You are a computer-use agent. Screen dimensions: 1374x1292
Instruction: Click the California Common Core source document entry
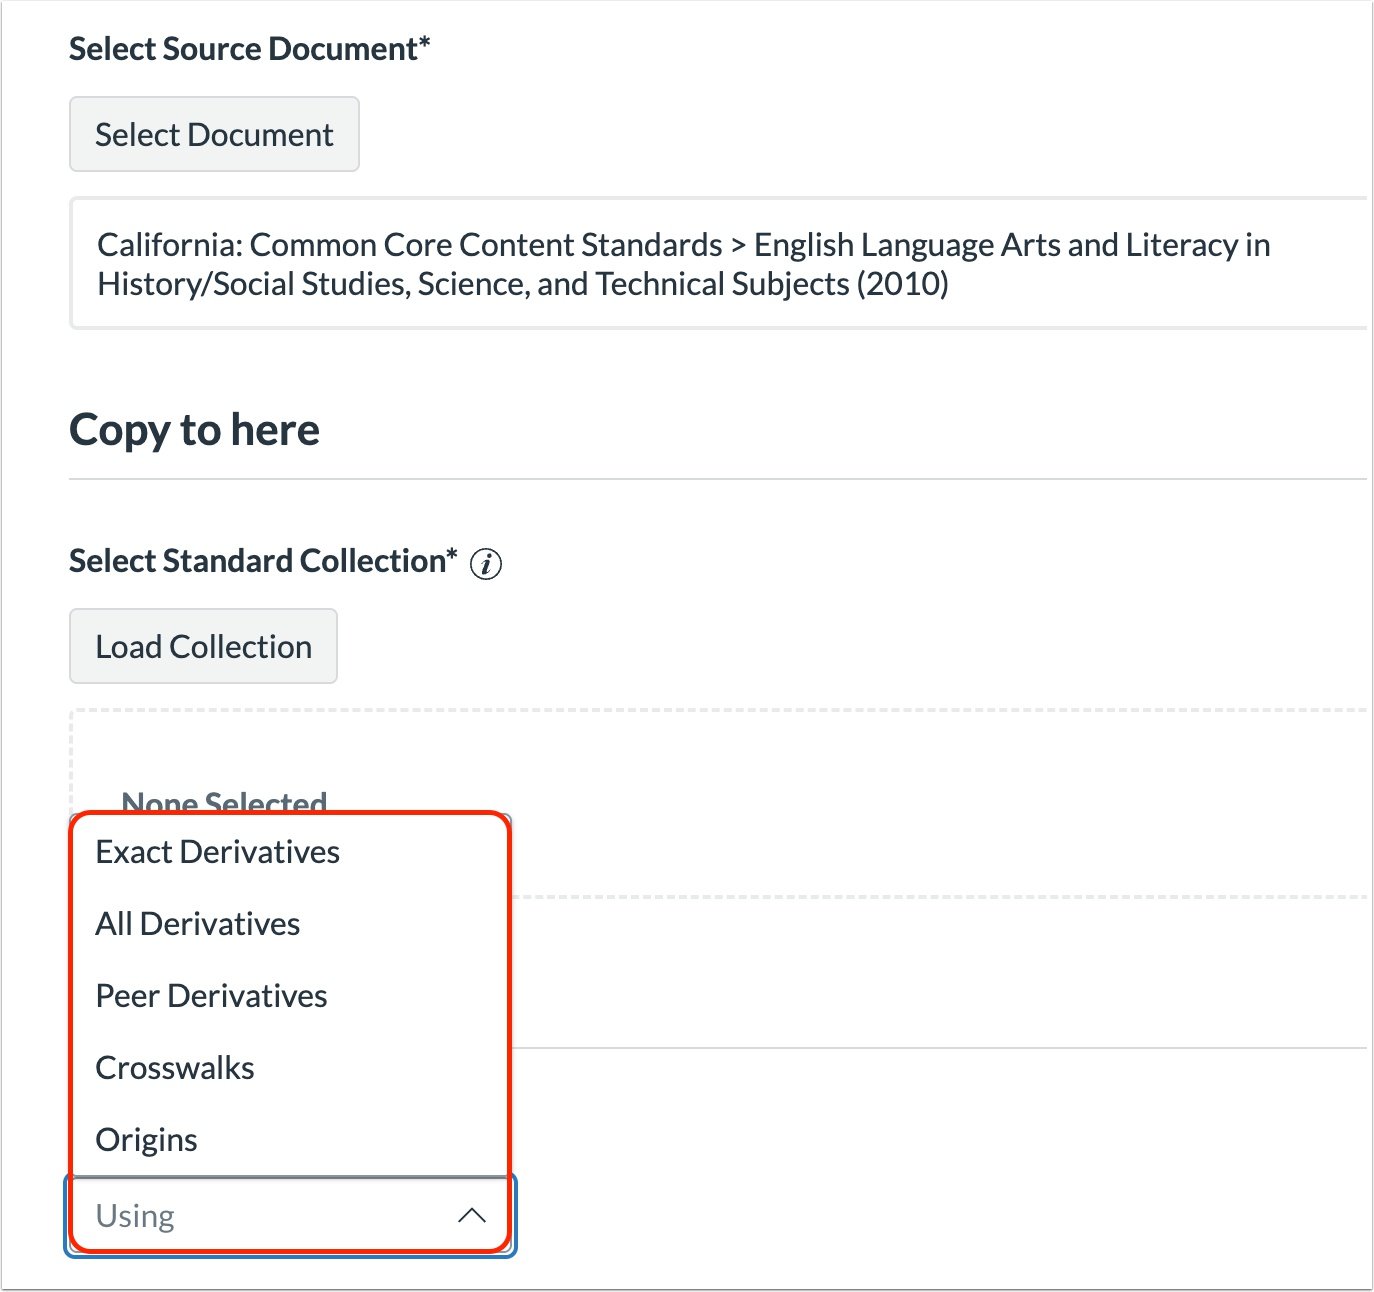(683, 263)
